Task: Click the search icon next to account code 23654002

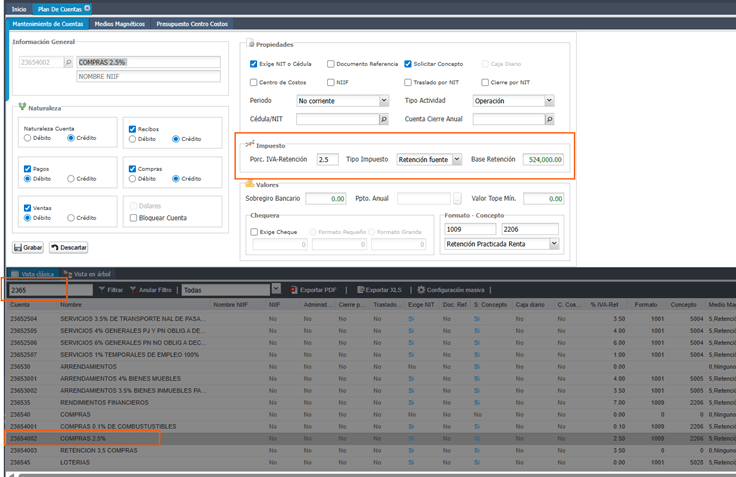Action: point(69,62)
